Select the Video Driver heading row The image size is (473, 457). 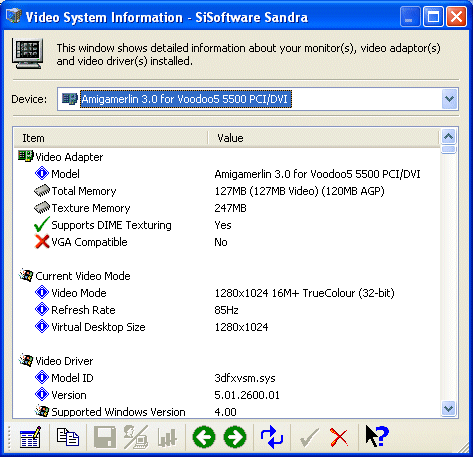64,361
